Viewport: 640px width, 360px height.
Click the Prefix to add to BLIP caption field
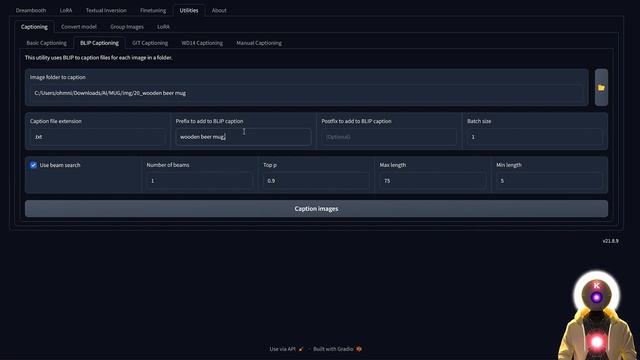click(243, 137)
